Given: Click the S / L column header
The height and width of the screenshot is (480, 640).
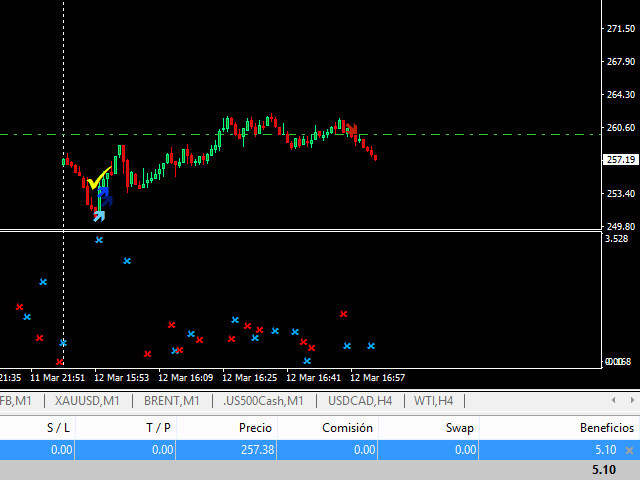Looking at the screenshot, I should point(58,428).
